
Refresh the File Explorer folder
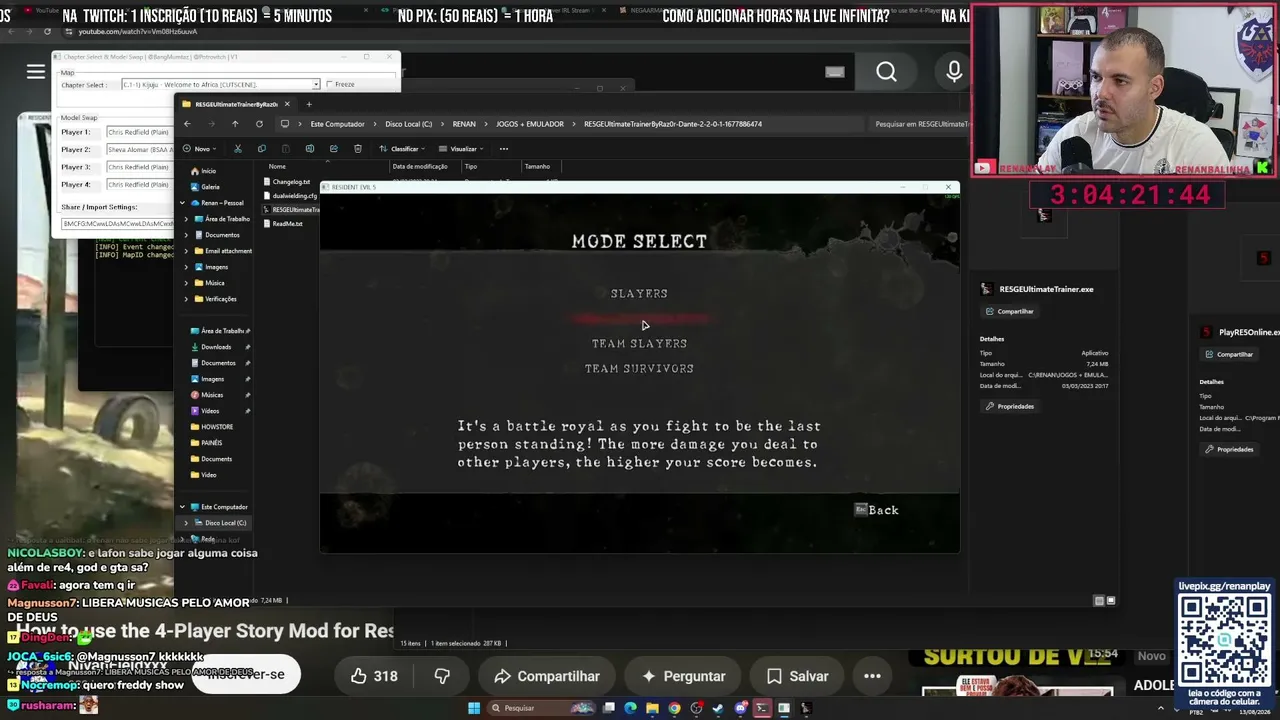coord(259,124)
